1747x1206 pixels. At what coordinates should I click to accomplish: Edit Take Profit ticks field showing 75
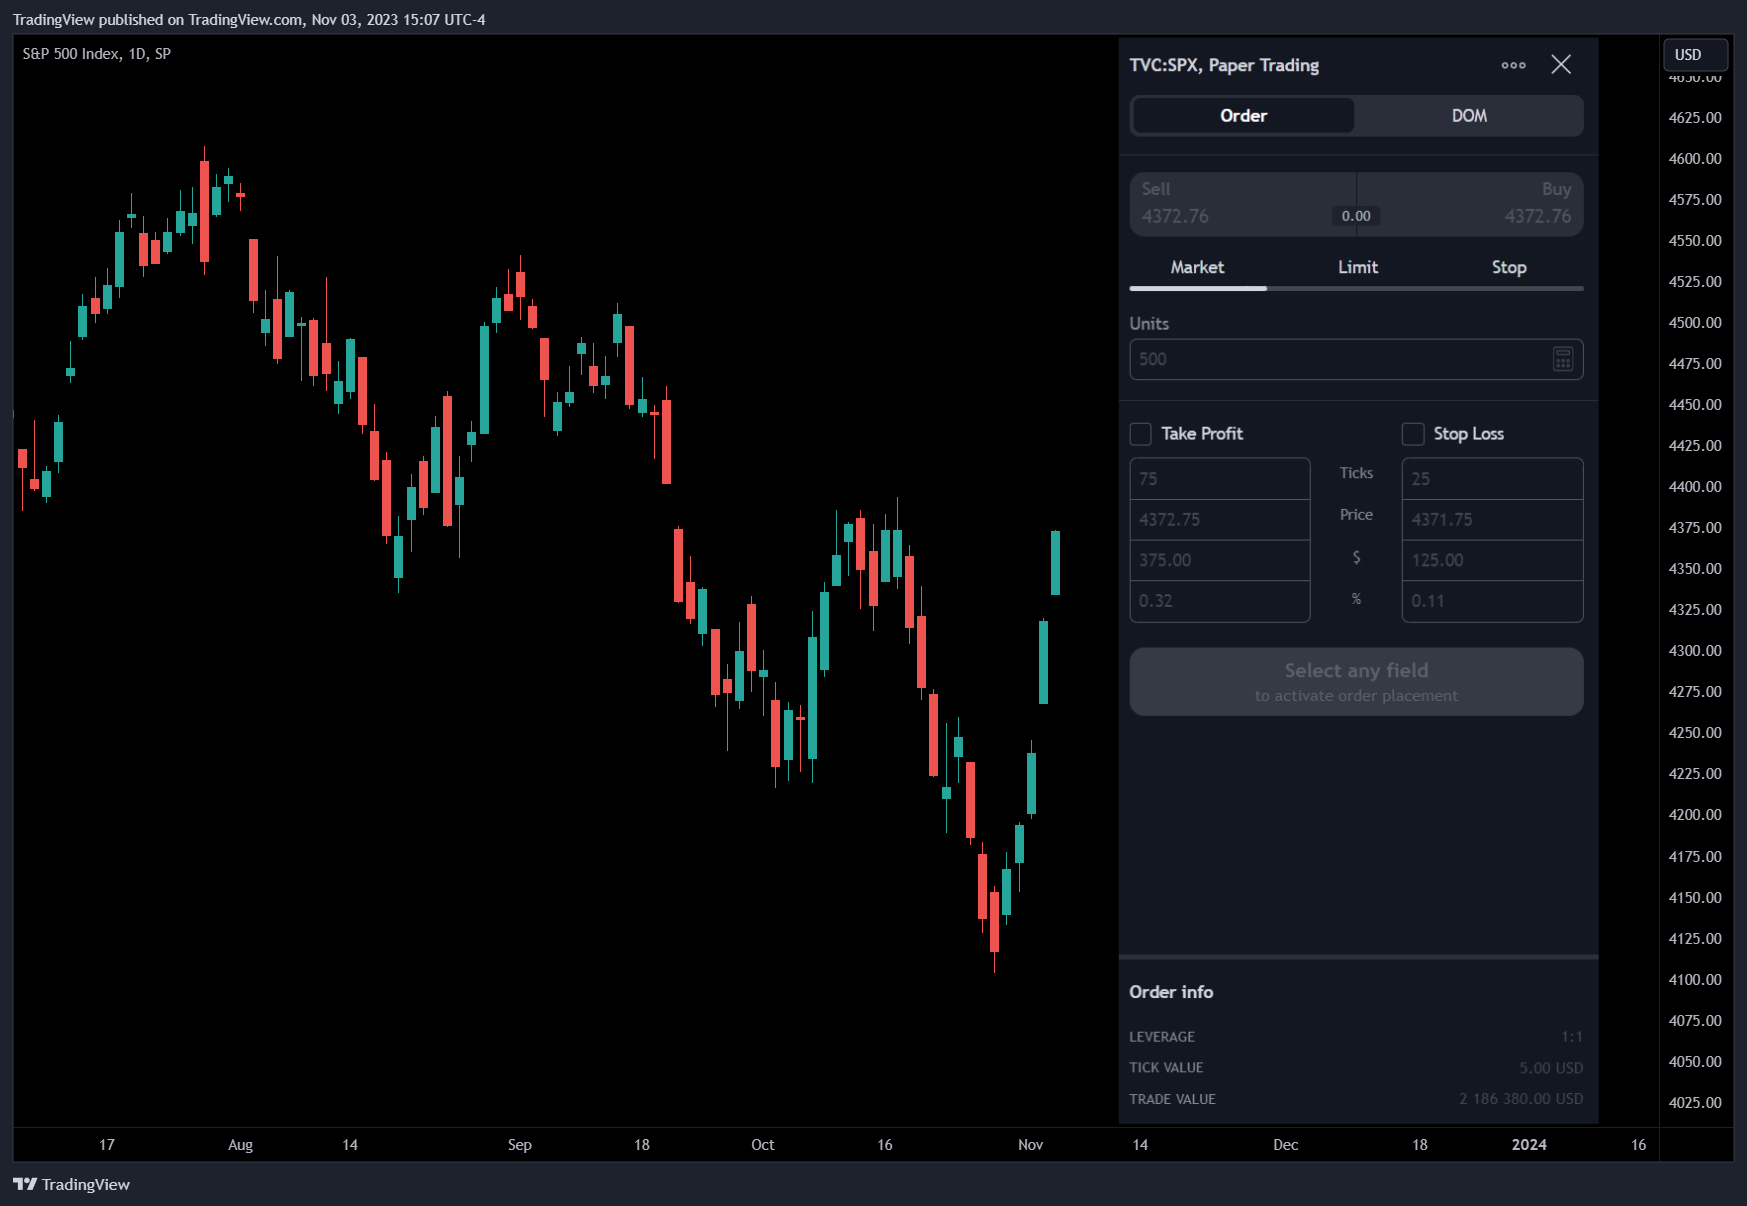click(1220, 479)
